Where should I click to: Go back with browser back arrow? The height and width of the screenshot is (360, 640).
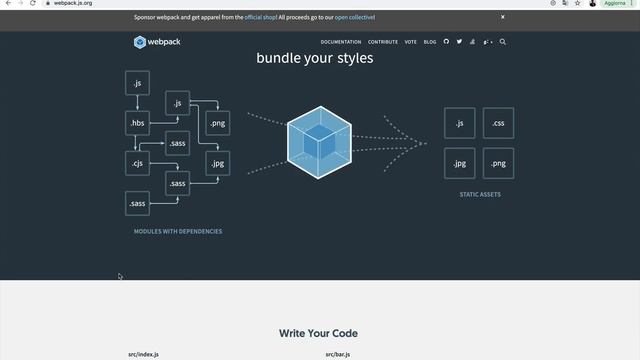click(8, 3)
